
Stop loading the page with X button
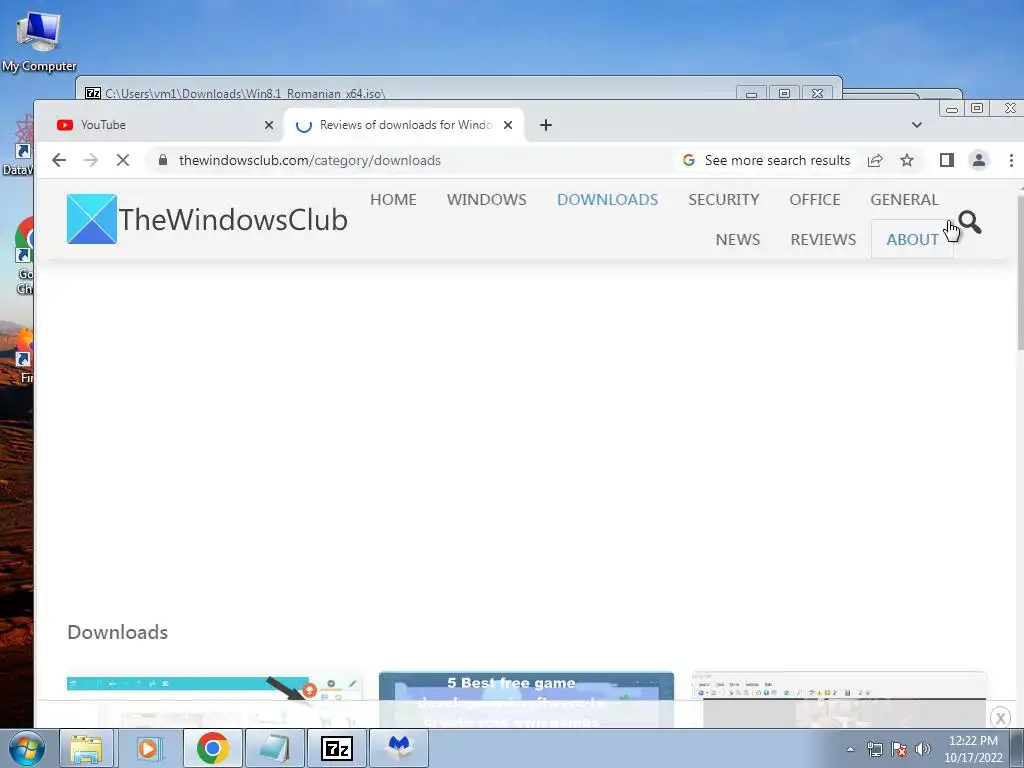coord(123,160)
